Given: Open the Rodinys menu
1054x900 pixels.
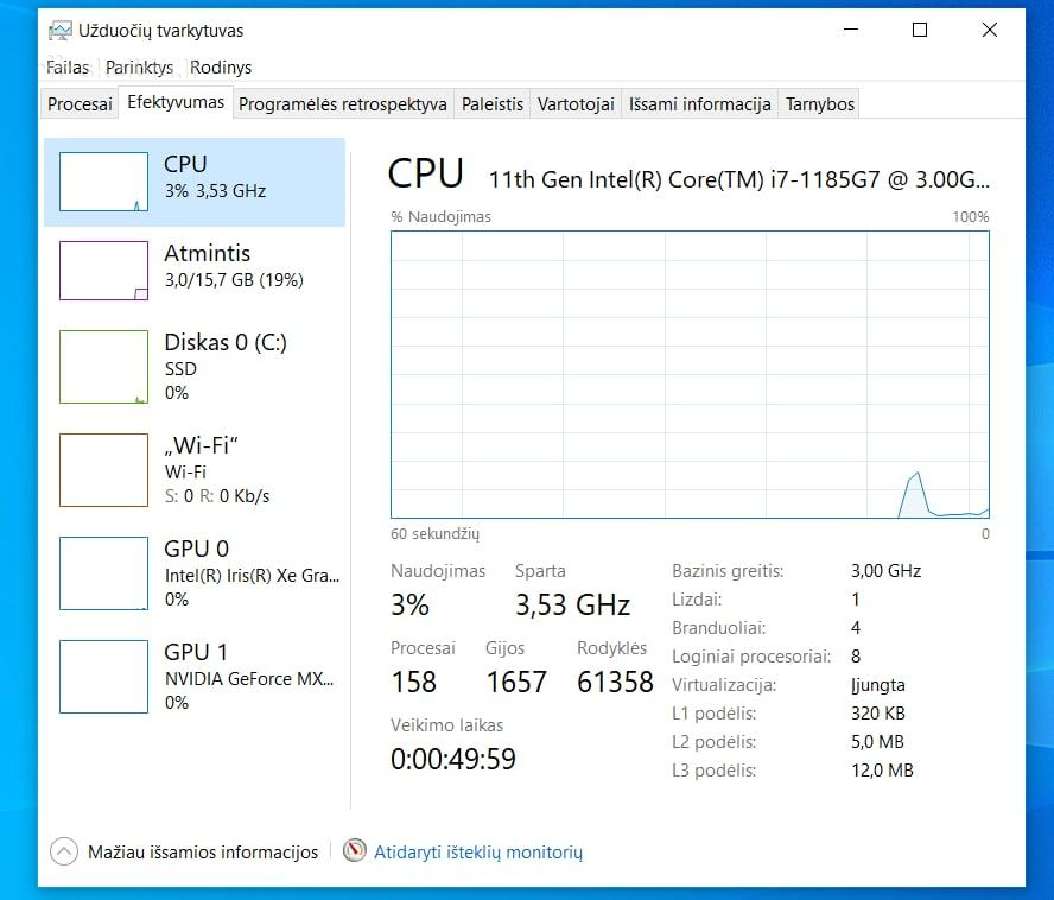Looking at the screenshot, I should click(220, 68).
